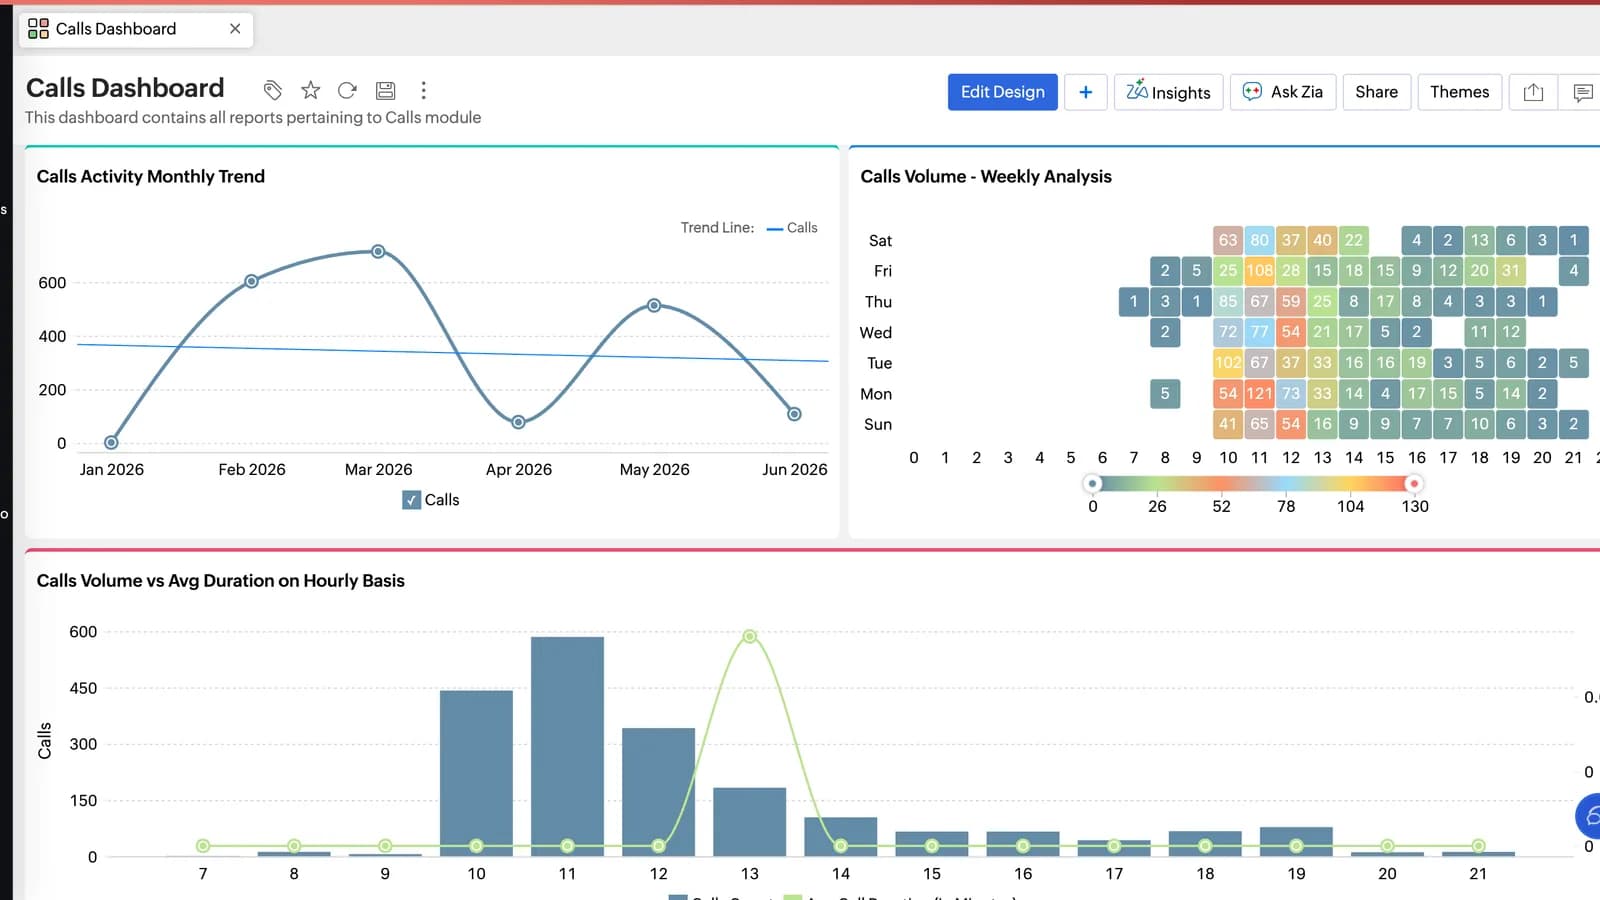Refresh the dashboard using the reload icon

(347, 91)
